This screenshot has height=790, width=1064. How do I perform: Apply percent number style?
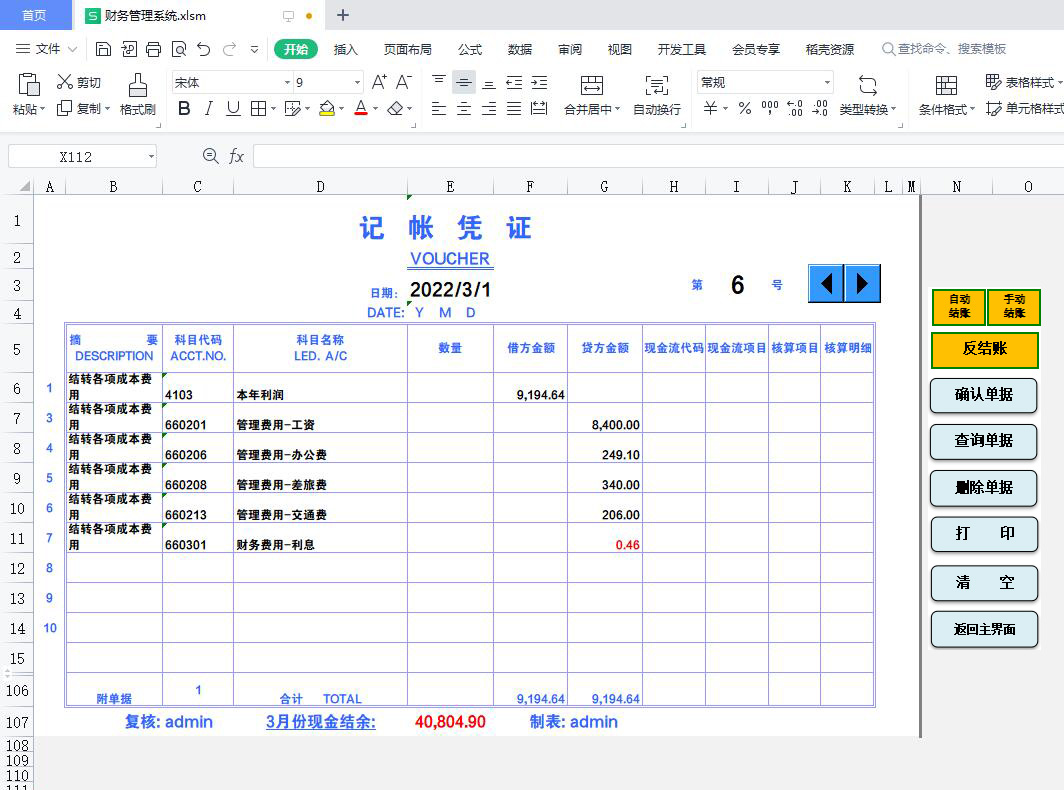(745, 108)
